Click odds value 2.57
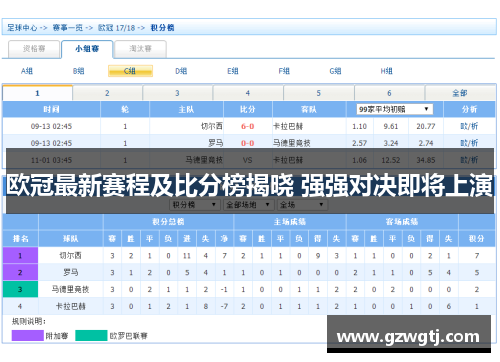The width and height of the screenshot is (500, 362). coord(359,143)
